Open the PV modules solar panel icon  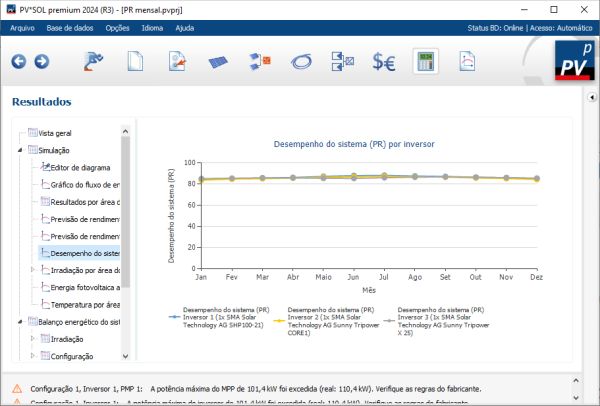pyautogui.click(x=217, y=62)
